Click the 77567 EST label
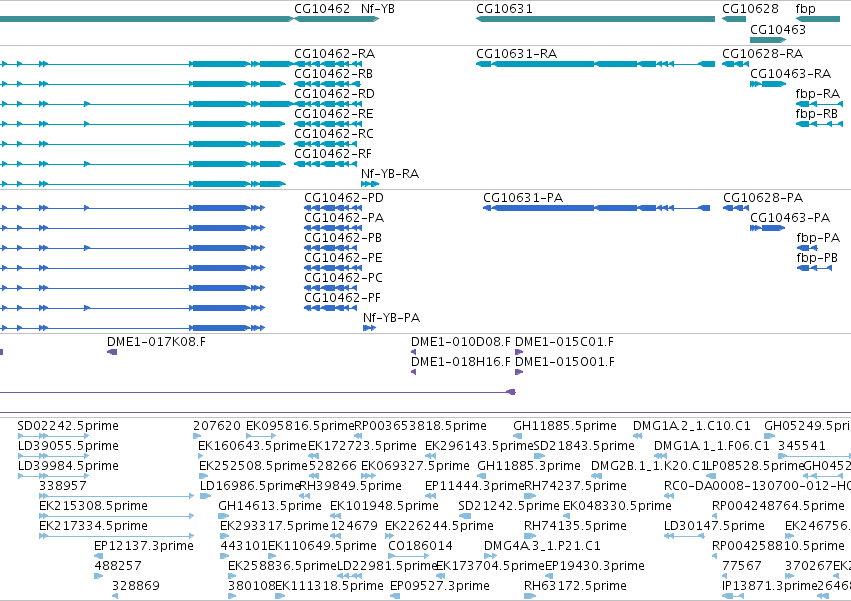This screenshot has height=601, width=851. [x=741, y=566]
